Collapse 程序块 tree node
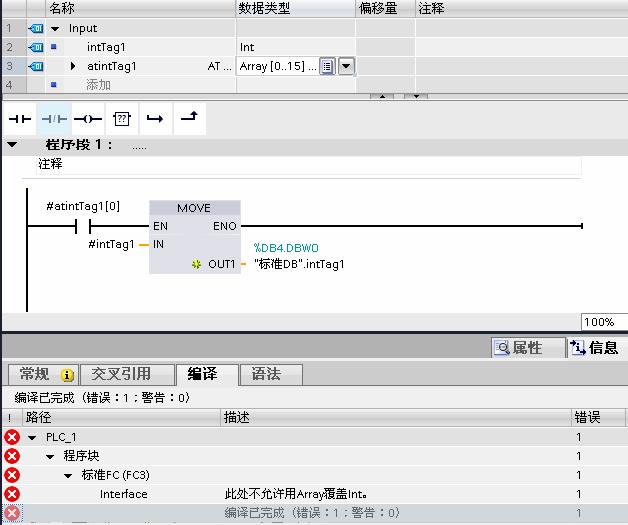Viewport: 628px width, 525px height. [50, 457]
